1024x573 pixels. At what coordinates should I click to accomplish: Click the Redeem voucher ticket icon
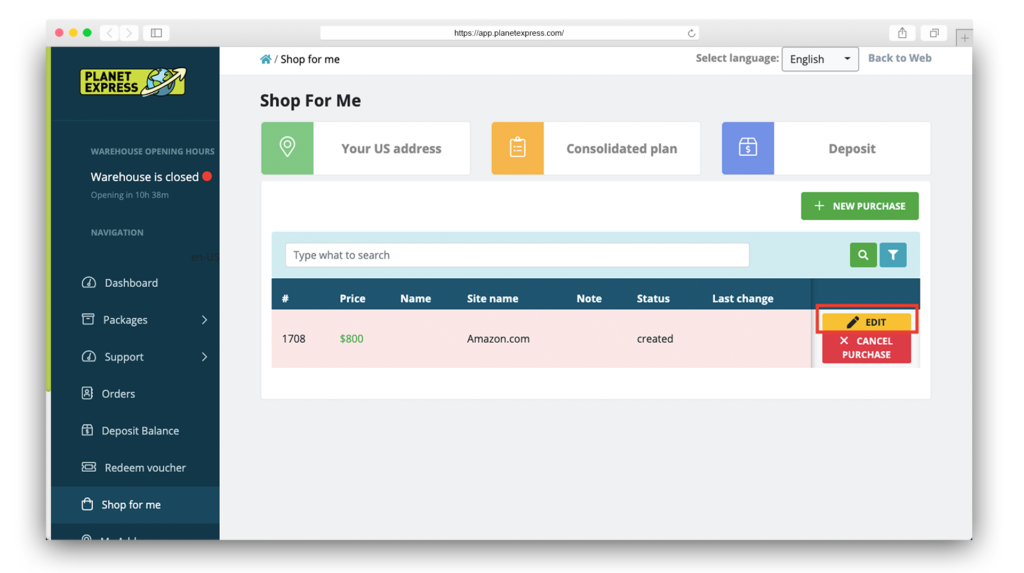(89, 467)
